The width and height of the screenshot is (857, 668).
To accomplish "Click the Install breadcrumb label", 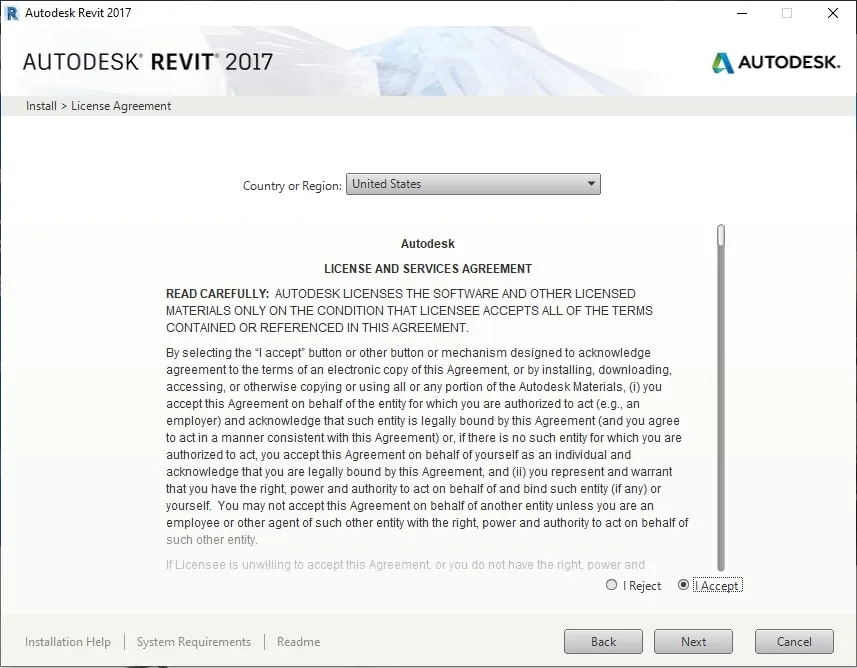I will coord(40,105).
